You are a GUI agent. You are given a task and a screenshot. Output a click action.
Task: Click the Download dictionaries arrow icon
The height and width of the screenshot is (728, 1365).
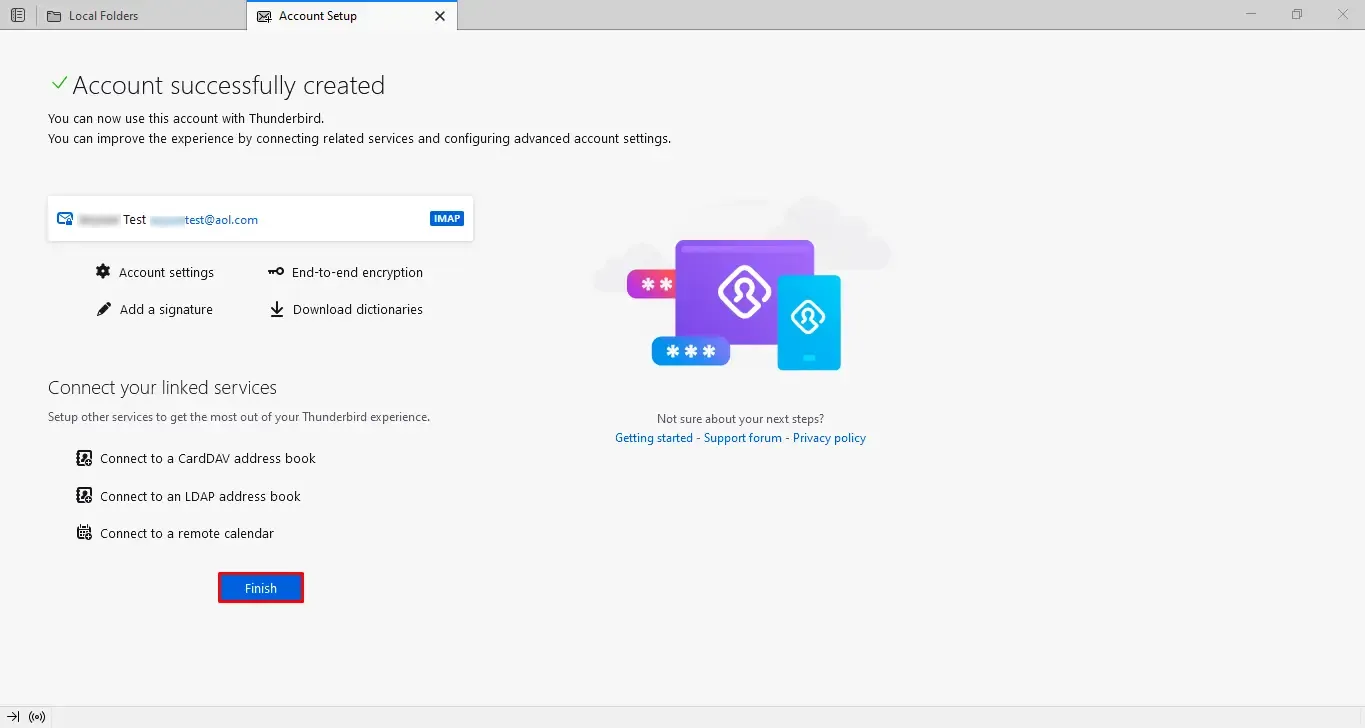(x=277, y=310)
